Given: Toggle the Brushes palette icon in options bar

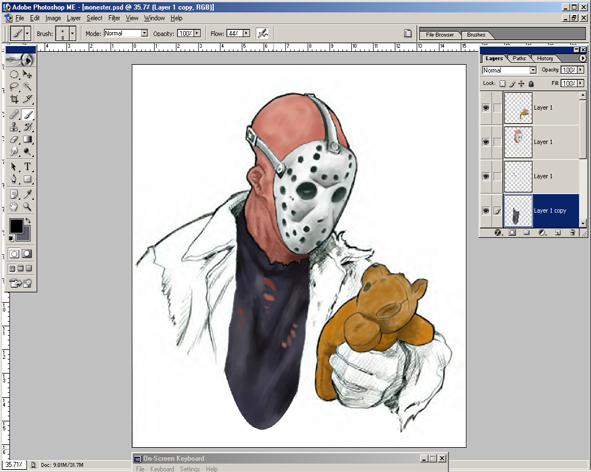Looking at the screenshot, I should click(x=407, y=34).
